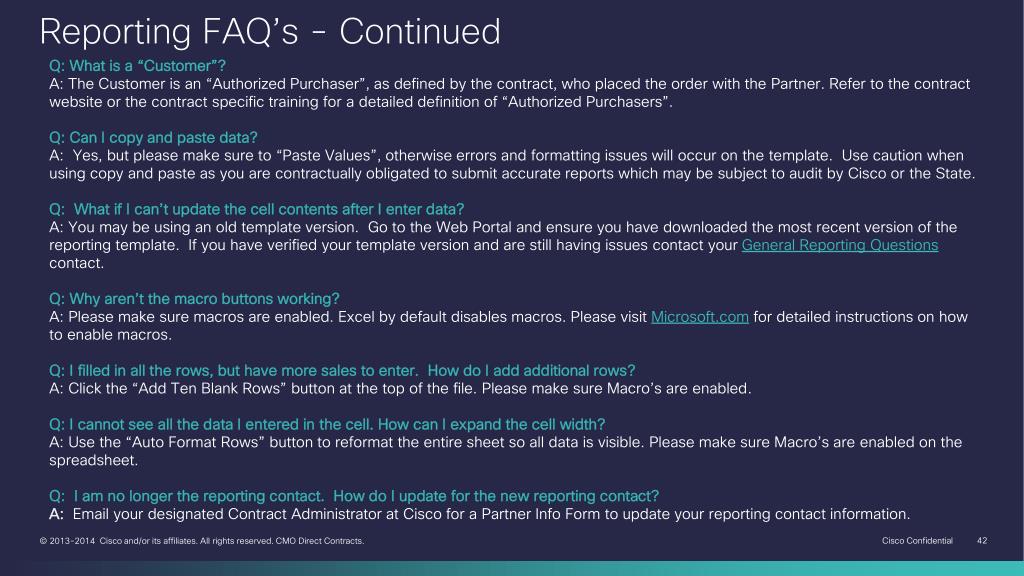Click the slide page number 42
The image size is (1024, 576).
click(982, 541)
